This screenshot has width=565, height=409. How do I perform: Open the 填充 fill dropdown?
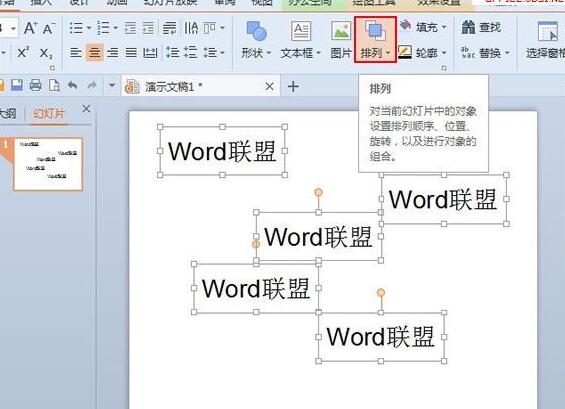point(423,27)
